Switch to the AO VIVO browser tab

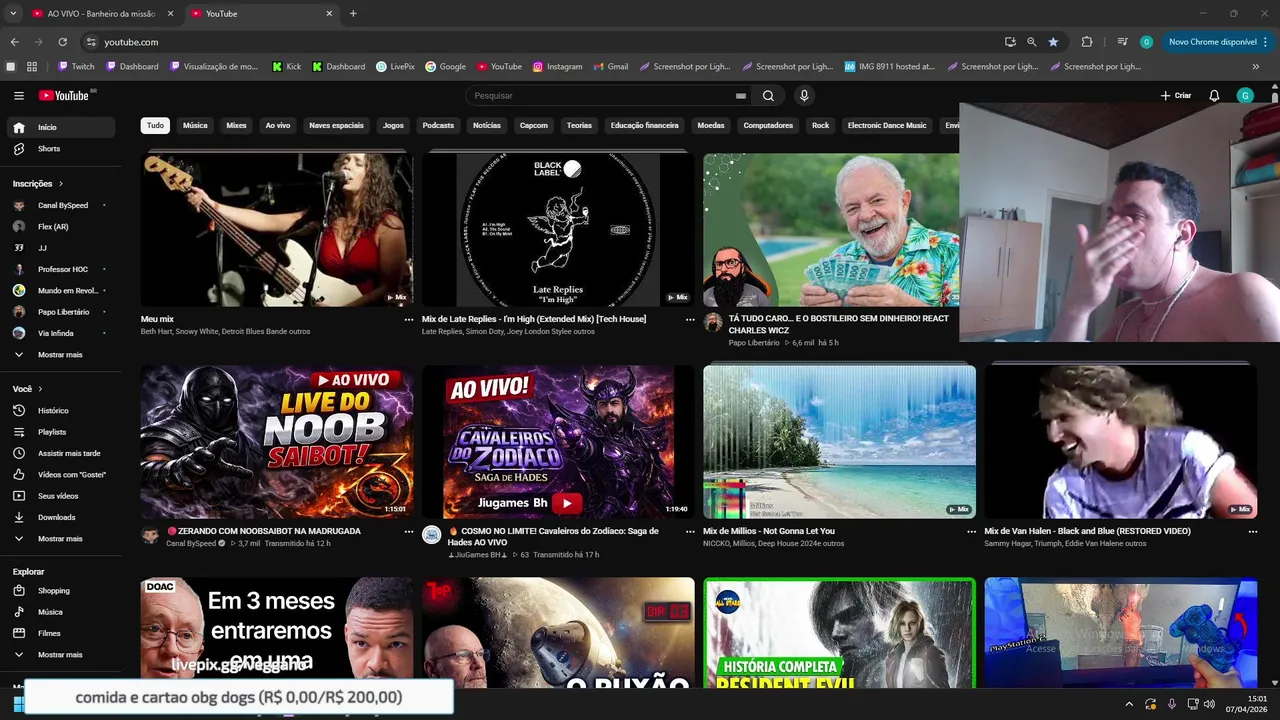tap(102, 13)
